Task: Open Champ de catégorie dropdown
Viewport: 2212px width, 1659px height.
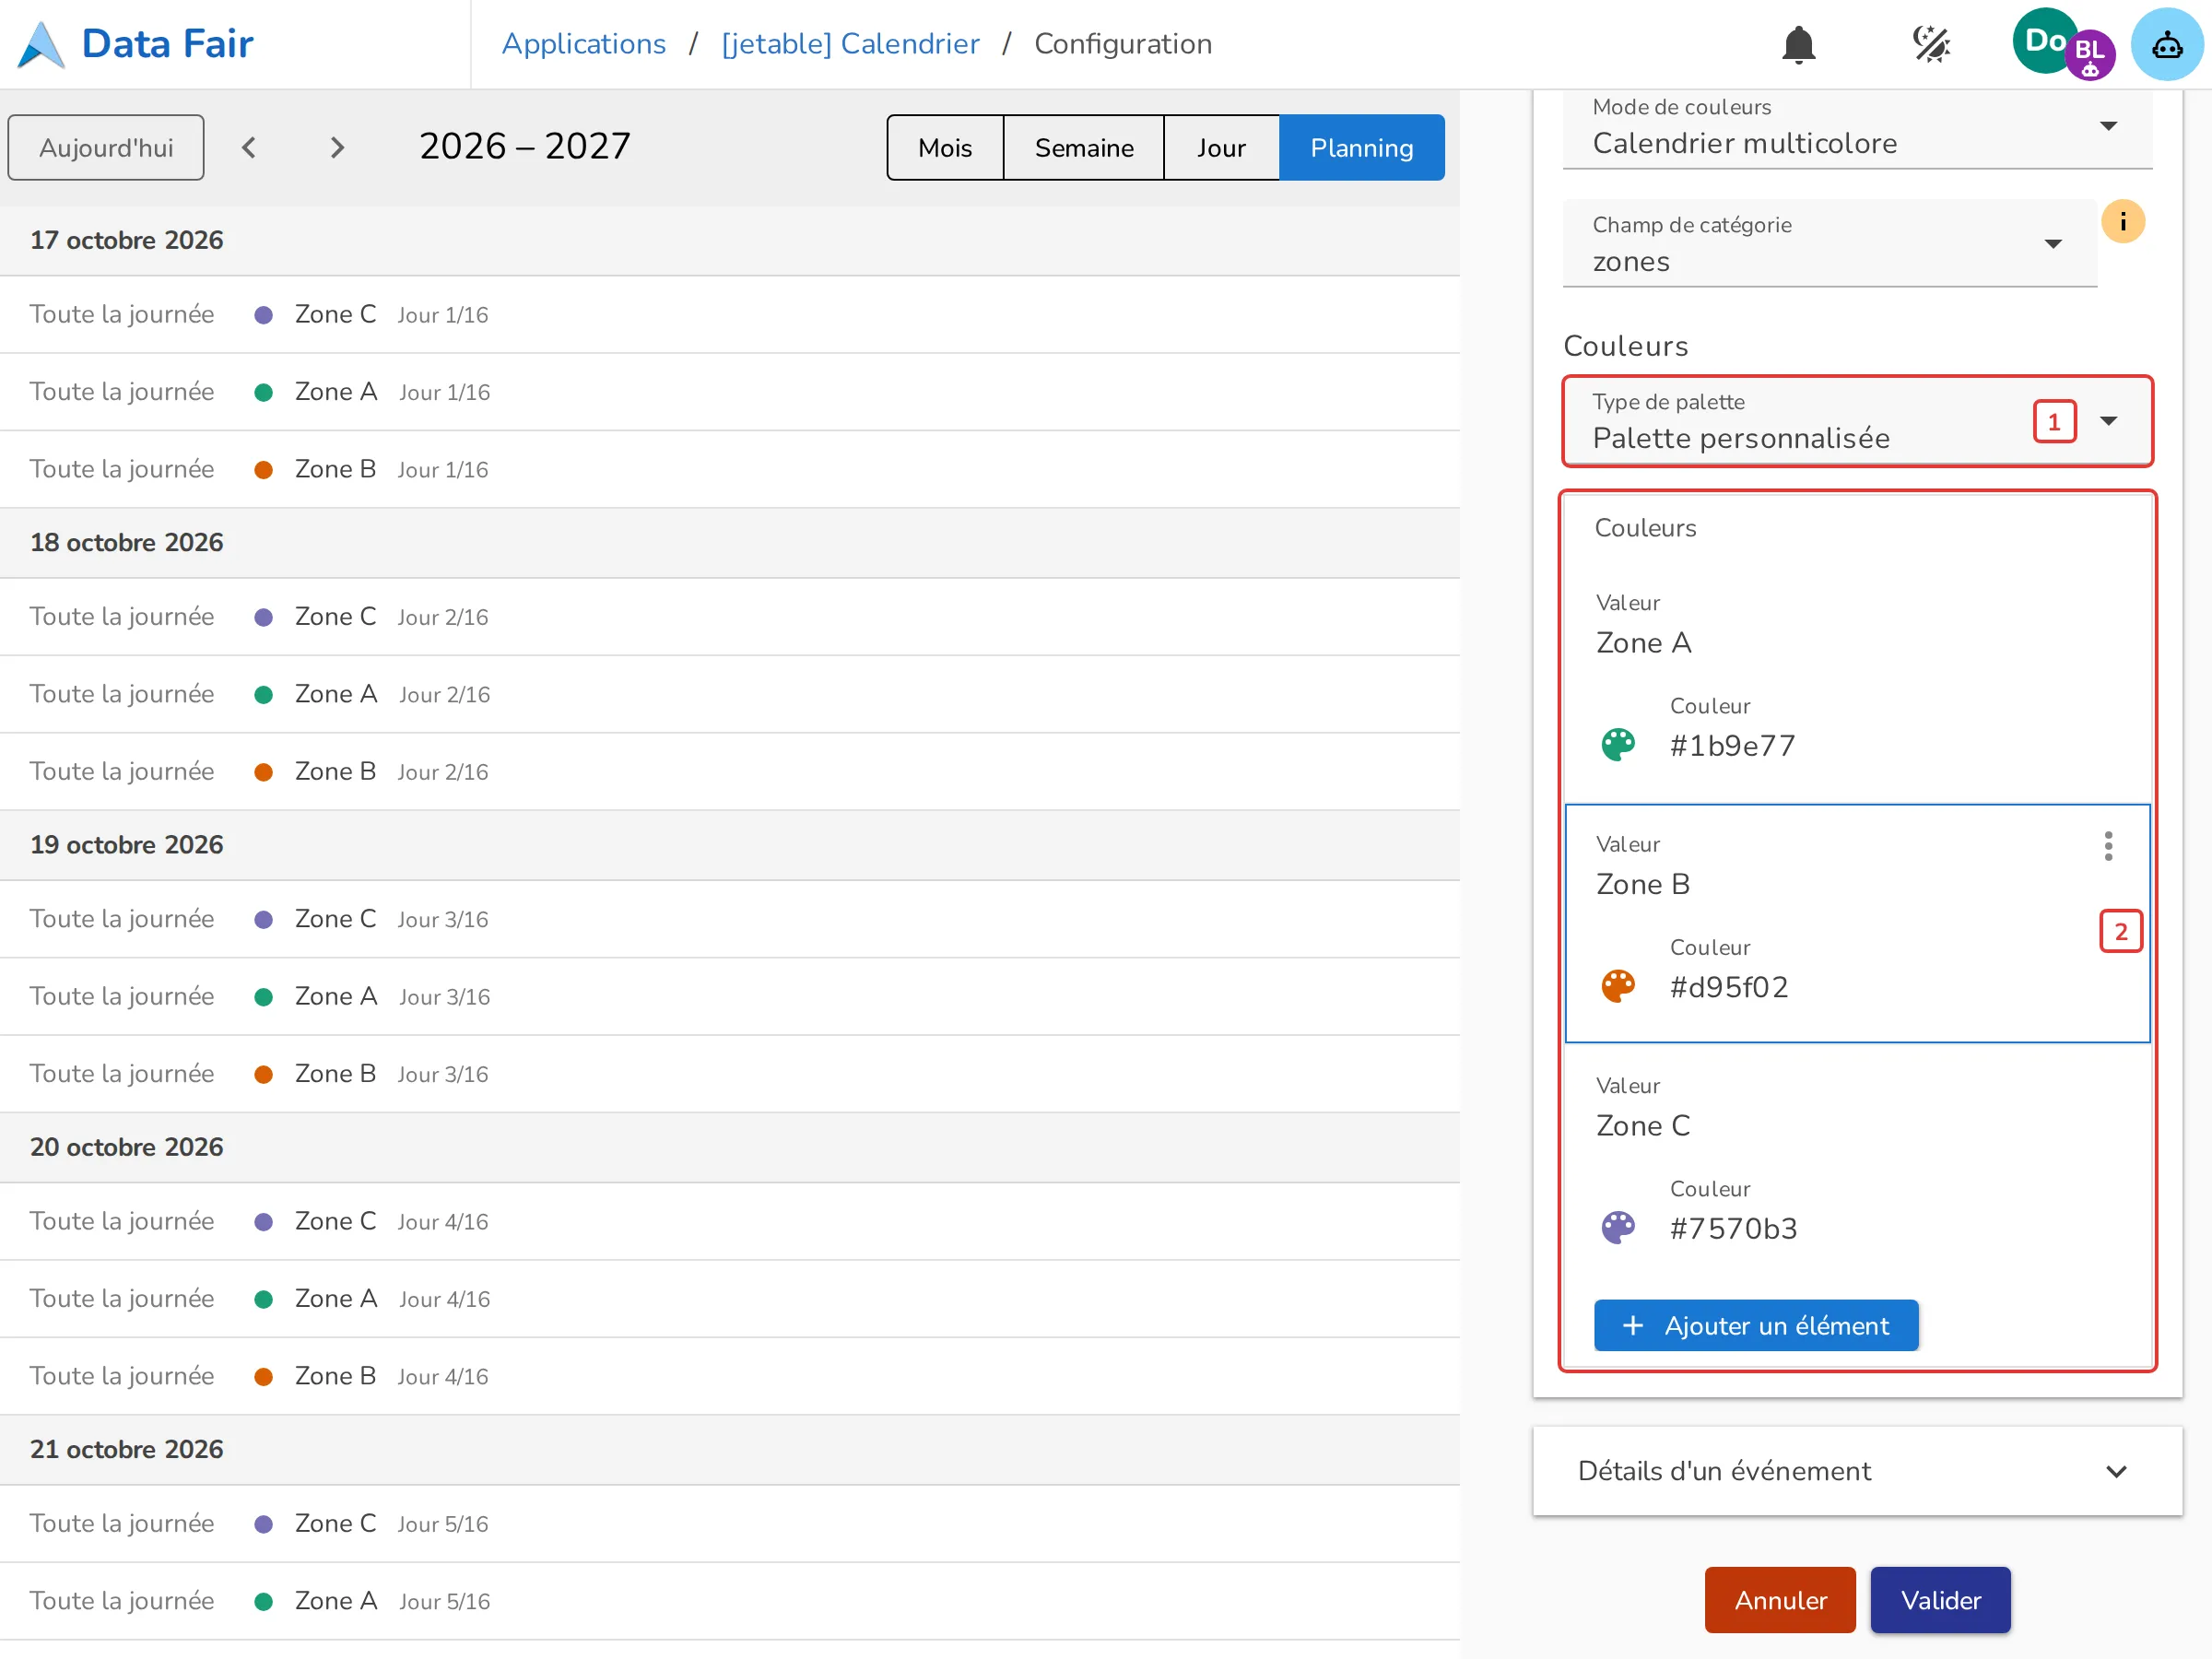Action: (x=1829, y=244)
